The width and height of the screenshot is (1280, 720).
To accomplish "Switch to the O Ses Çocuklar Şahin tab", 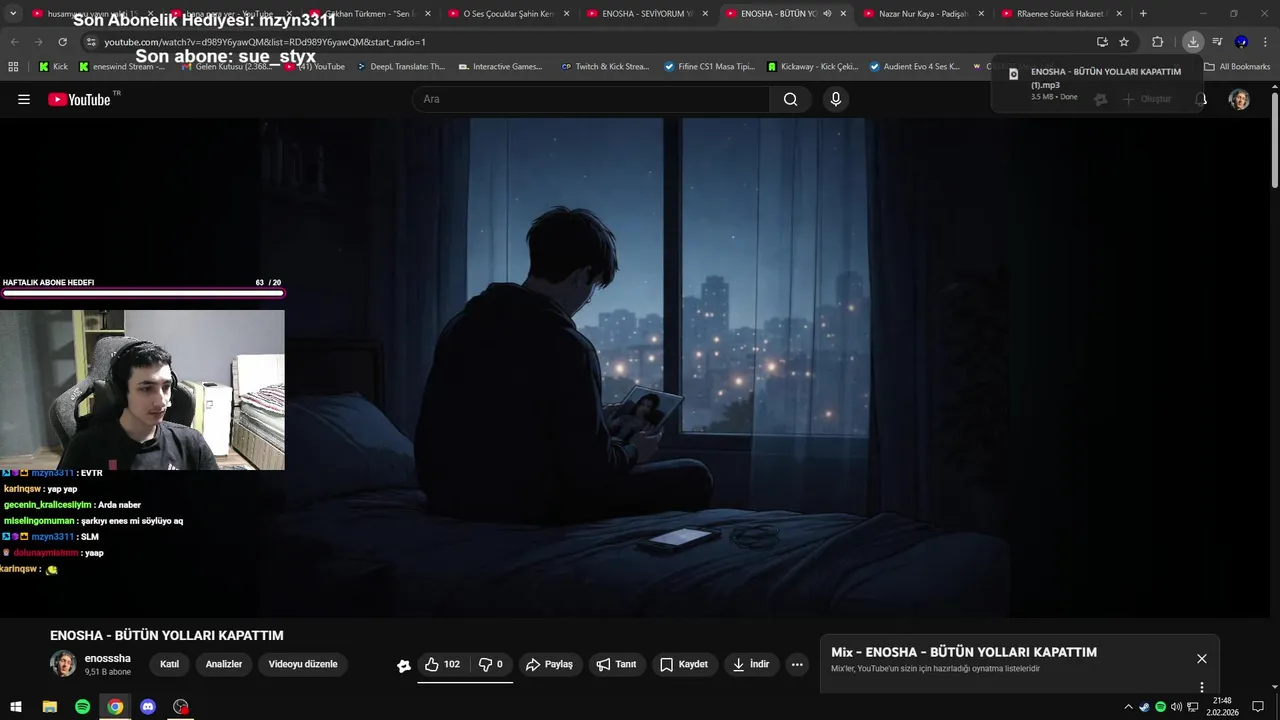I will click(507, 14).
